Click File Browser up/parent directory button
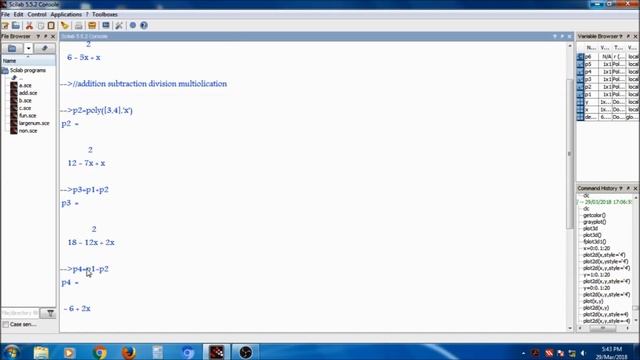 pos(44,49)
